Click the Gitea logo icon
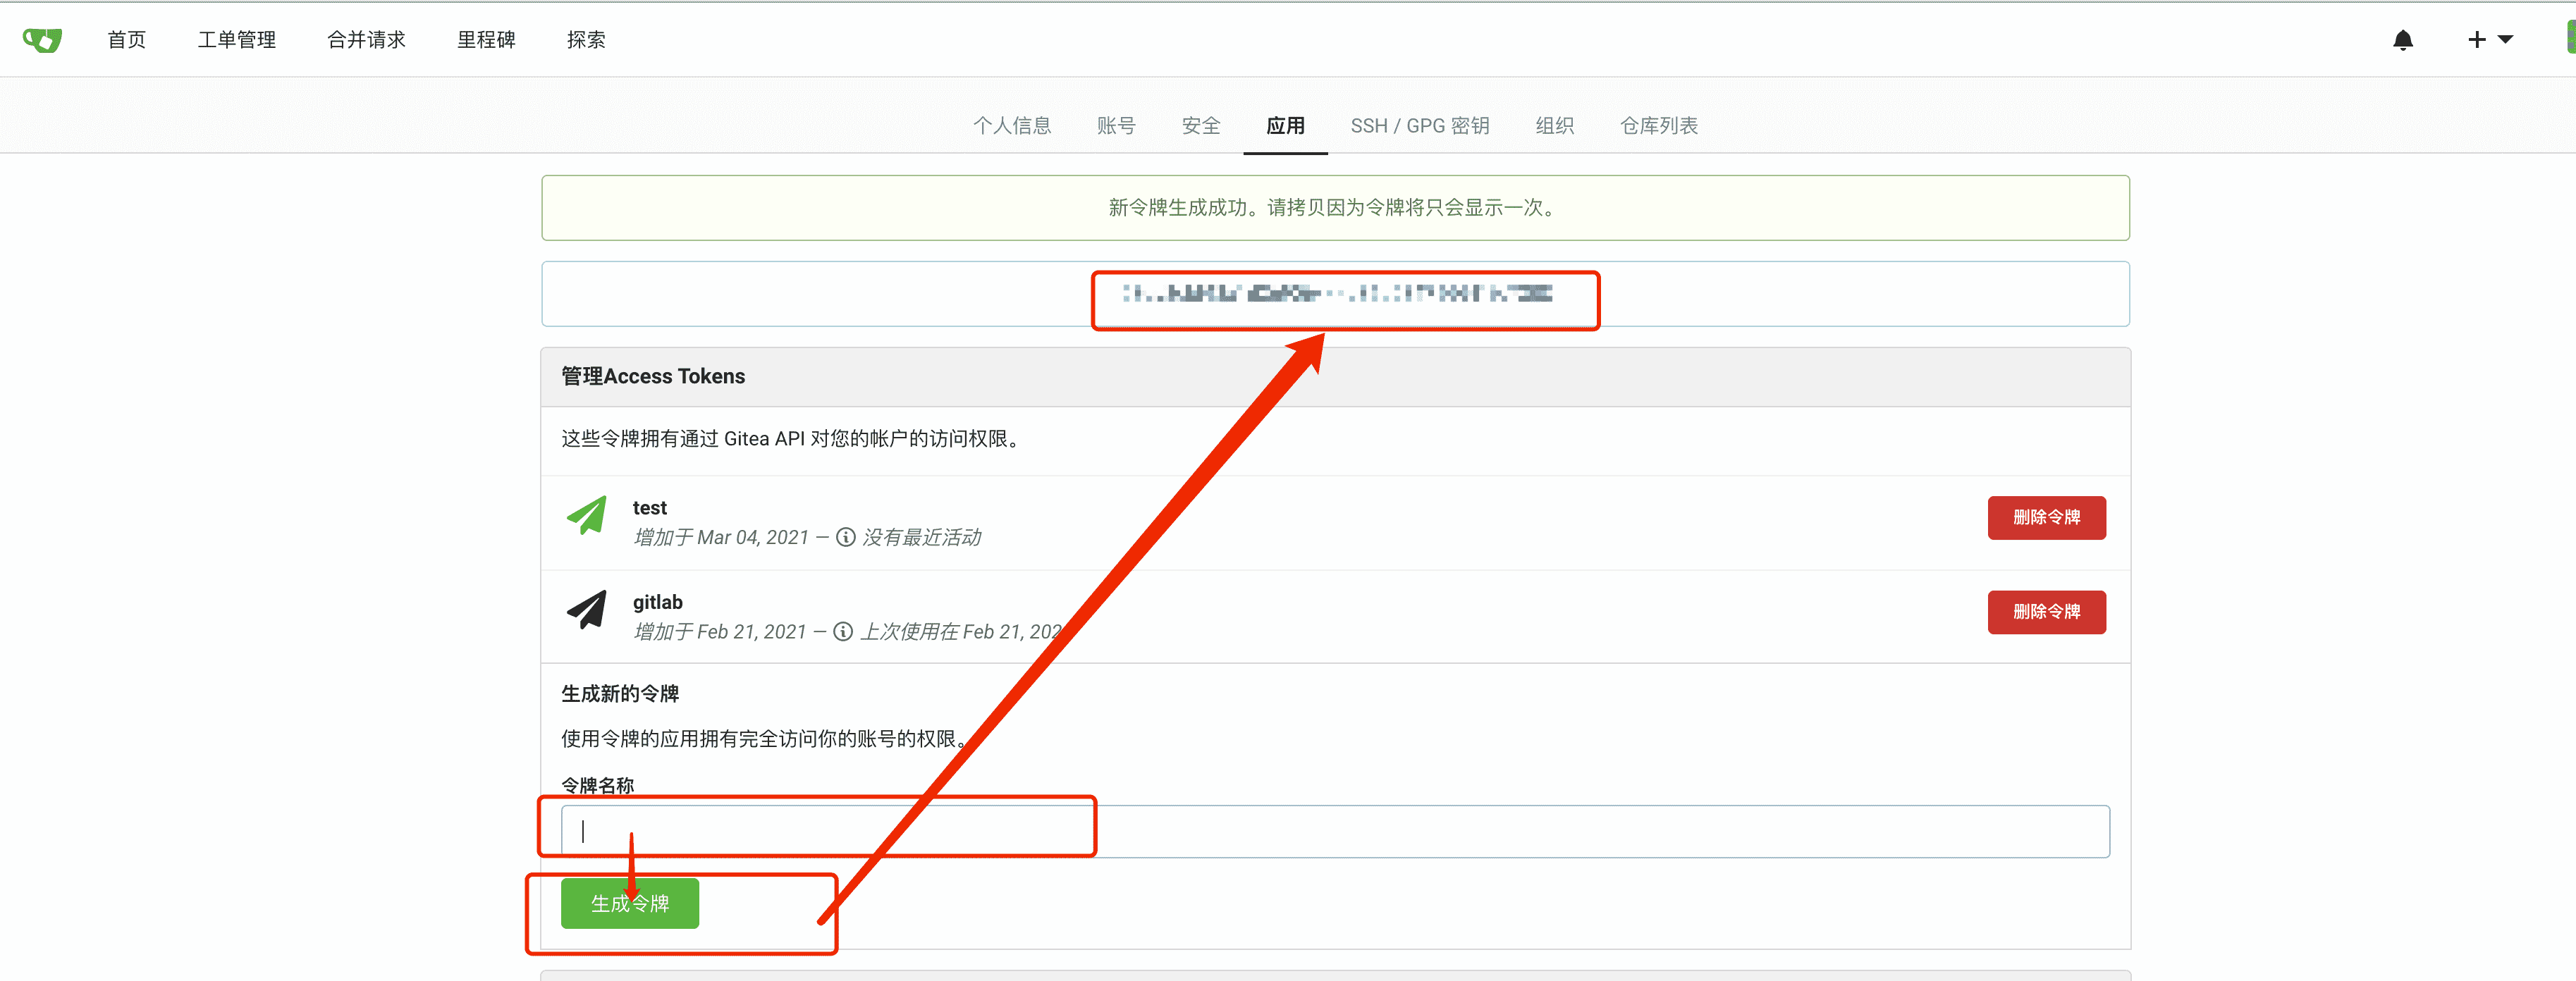This screenshot has height=981, width=2576. click(x=42, y=40)
